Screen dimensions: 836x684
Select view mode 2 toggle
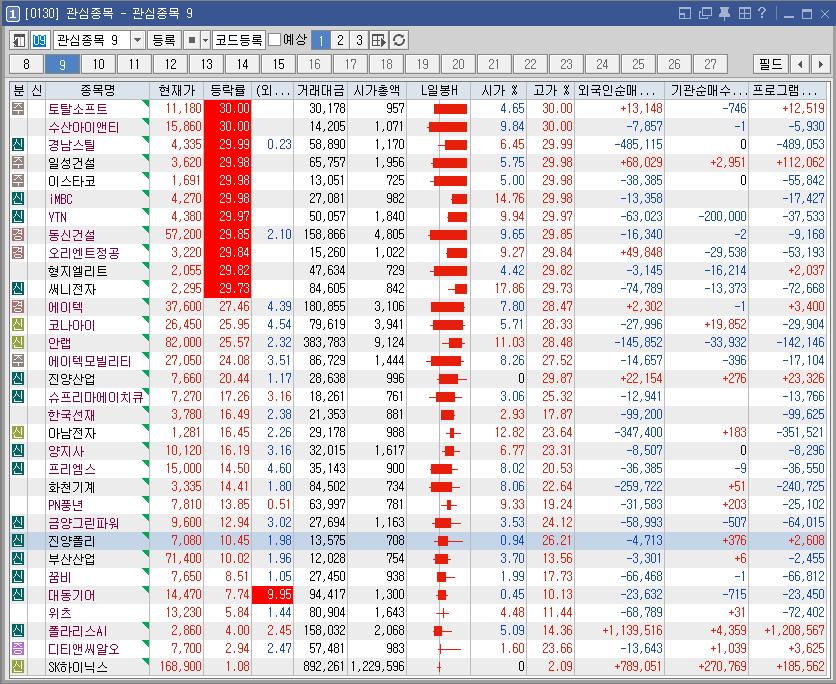[x=340, y=41]
